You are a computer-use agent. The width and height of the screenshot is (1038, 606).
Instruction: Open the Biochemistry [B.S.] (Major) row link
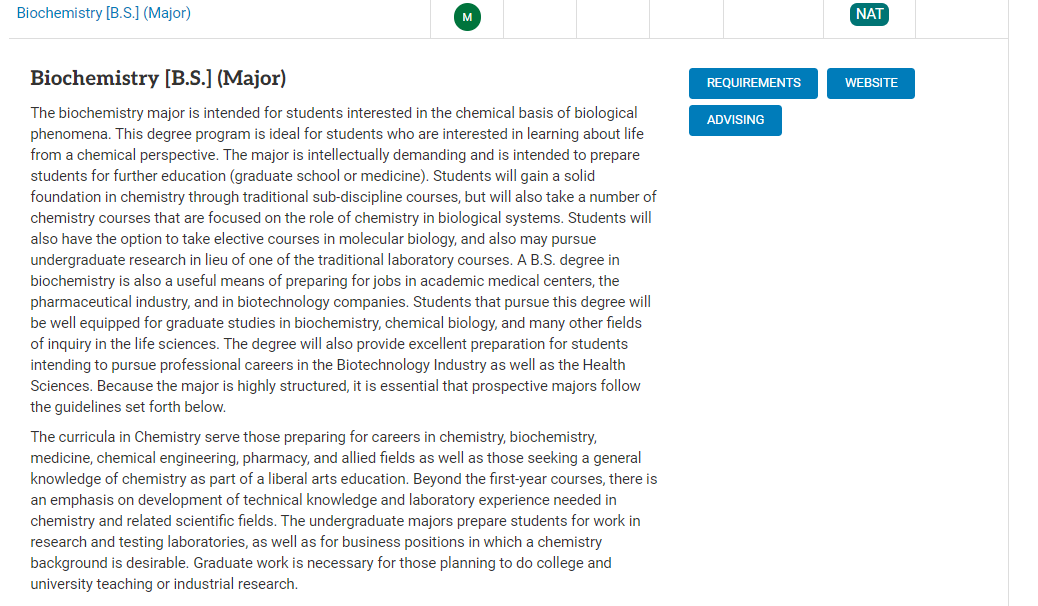(103, 13)
